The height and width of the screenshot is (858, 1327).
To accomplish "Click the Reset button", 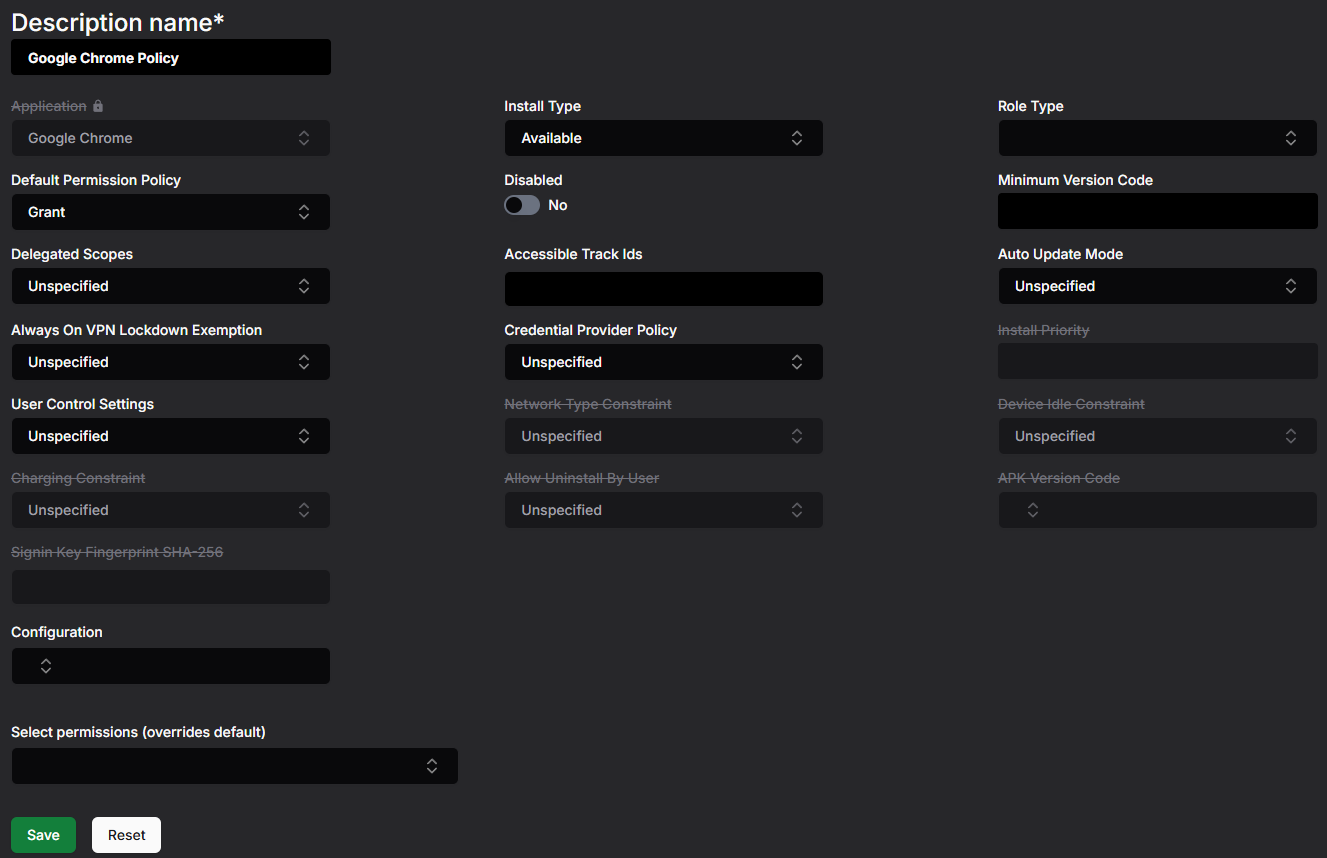I will pos(126,835).
